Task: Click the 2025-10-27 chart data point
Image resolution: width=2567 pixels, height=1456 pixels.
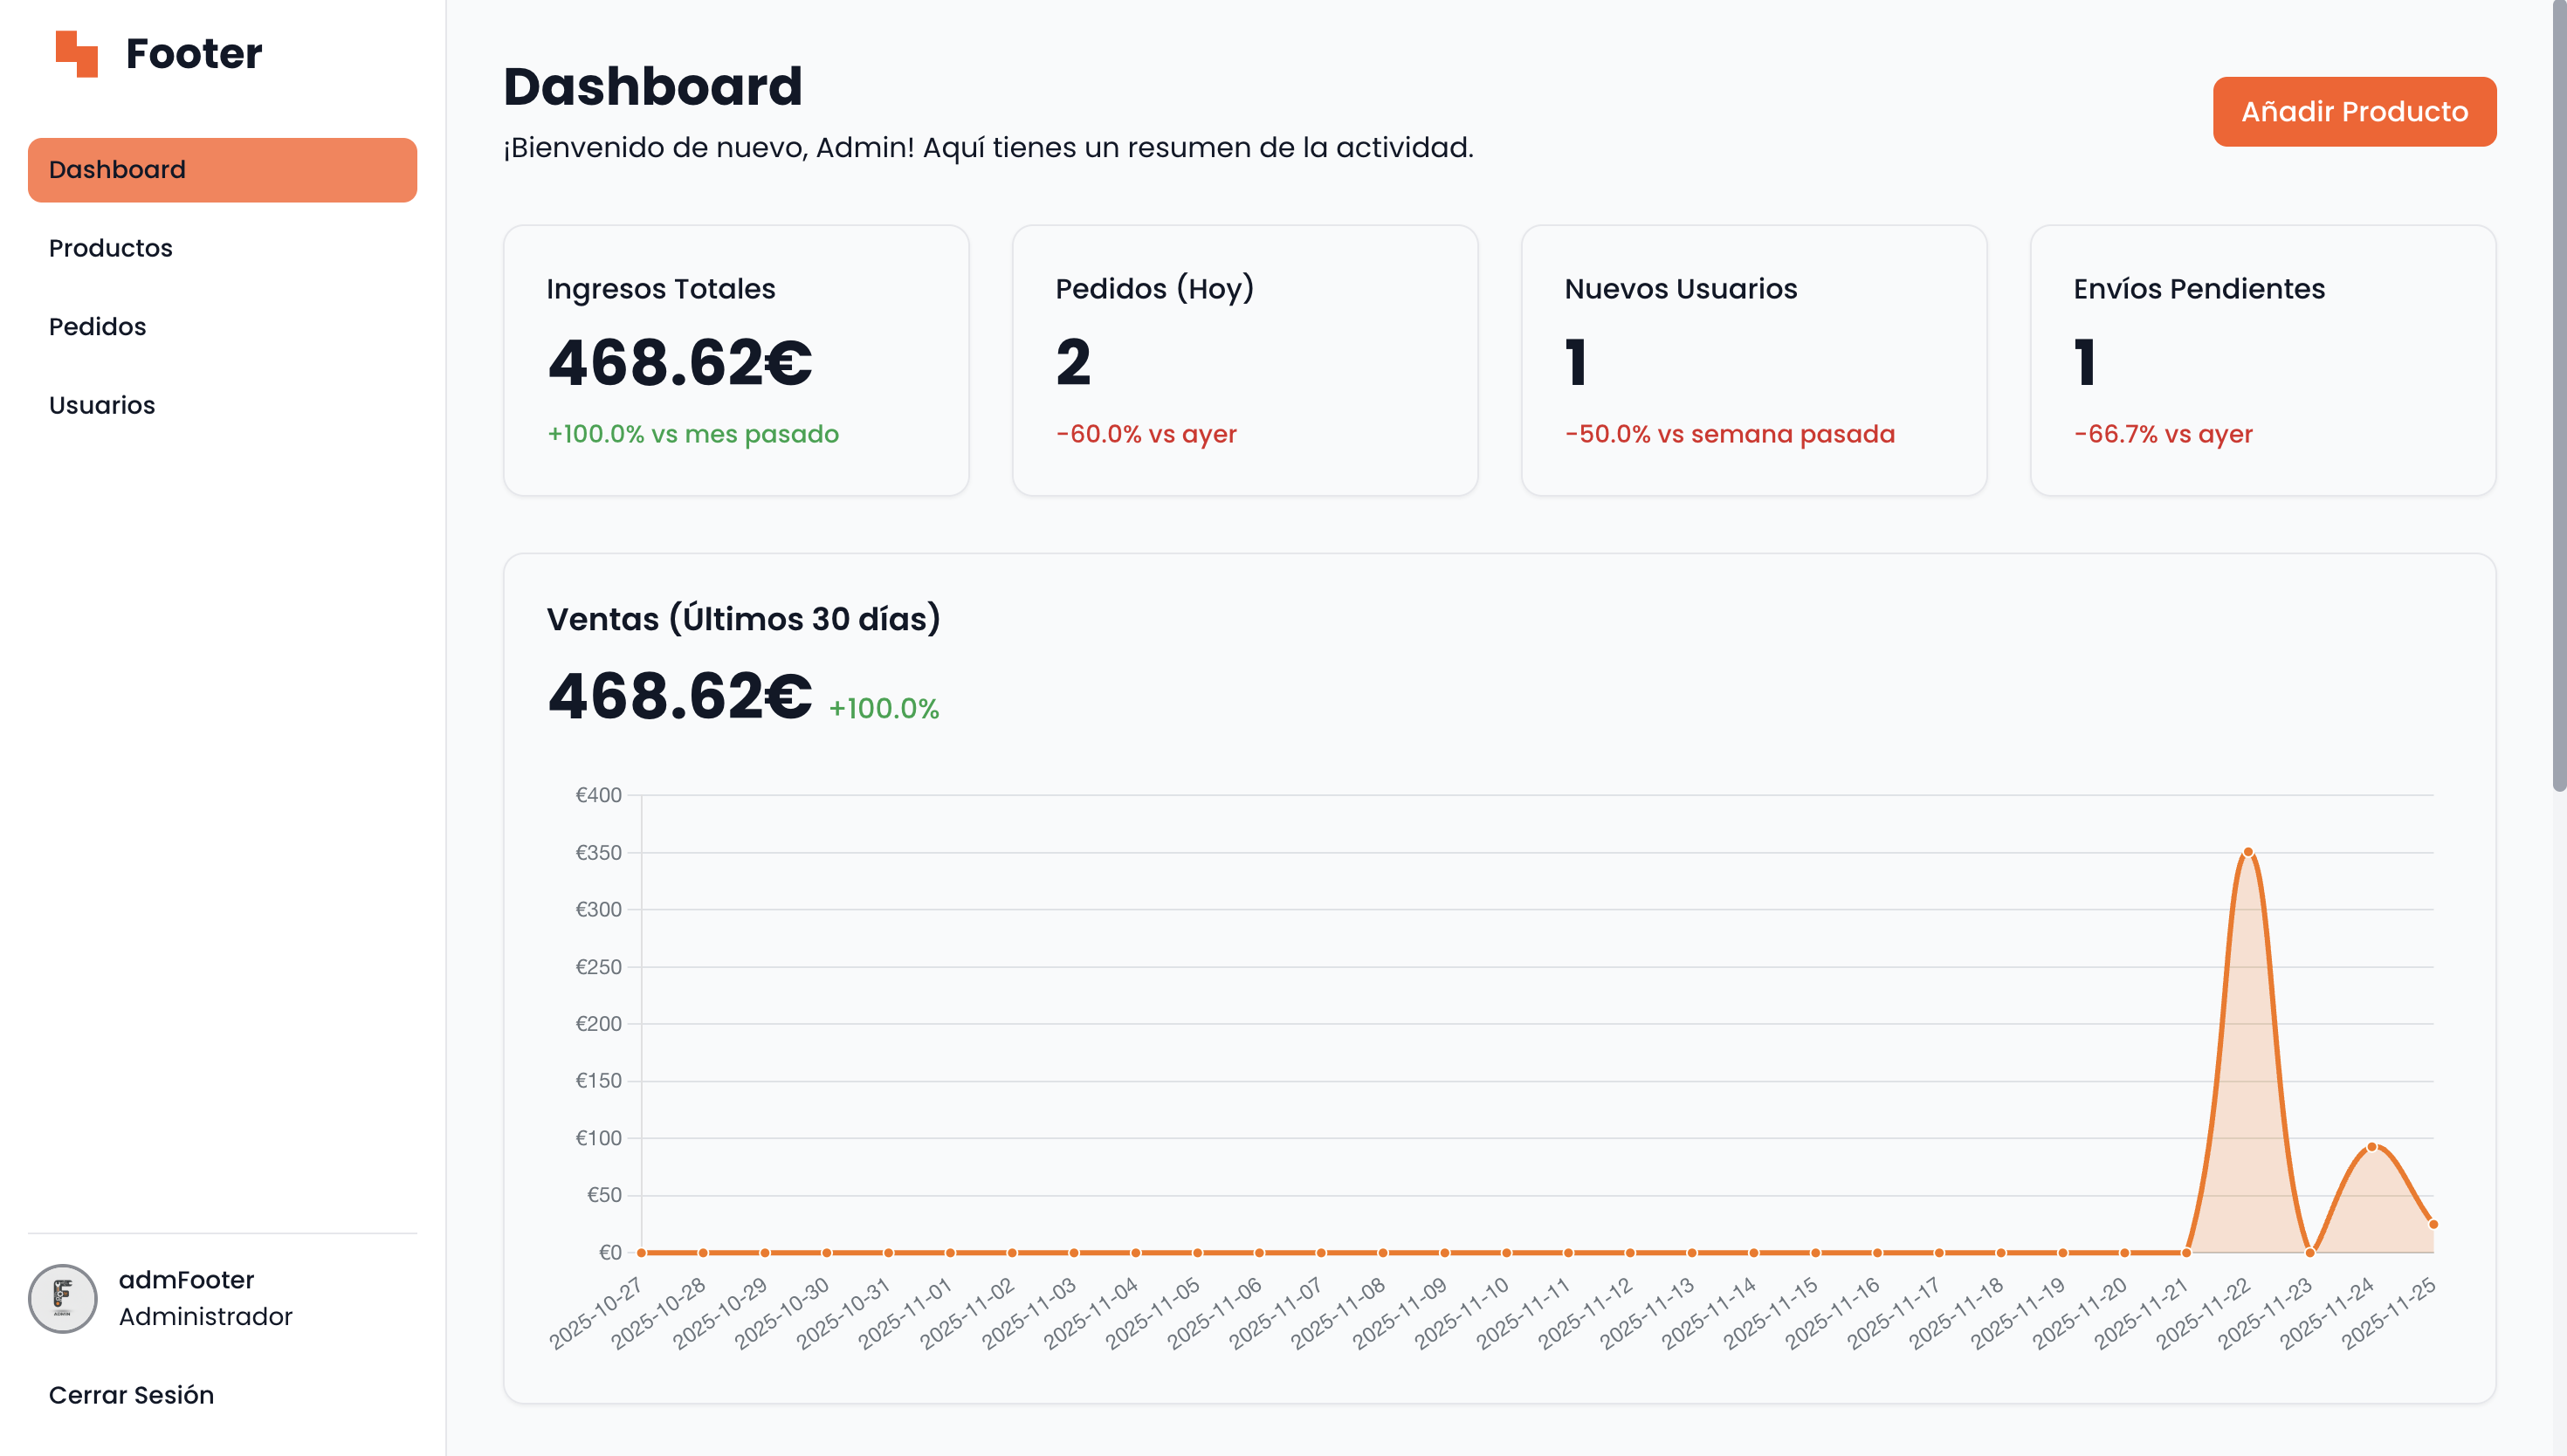Action: tap(642, 1252)
